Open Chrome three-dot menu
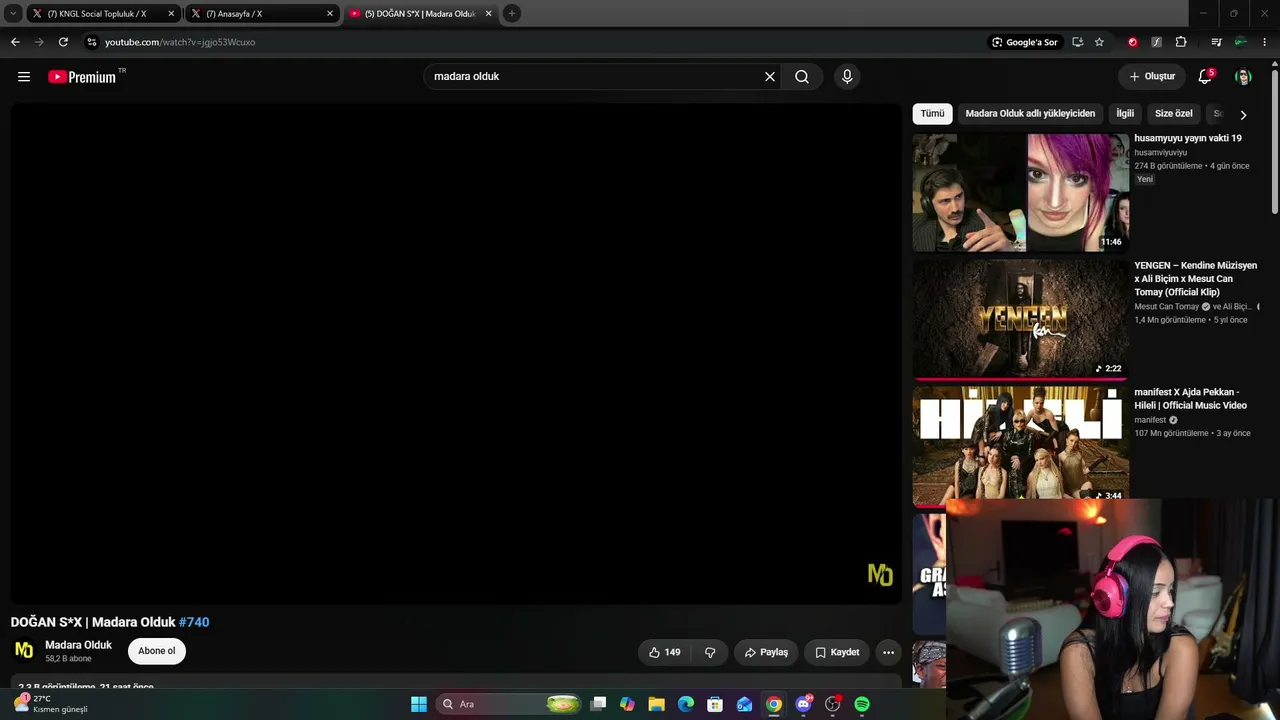Image resolution: width=1280 pixels, height=720 pixels. coord(1264,42)
